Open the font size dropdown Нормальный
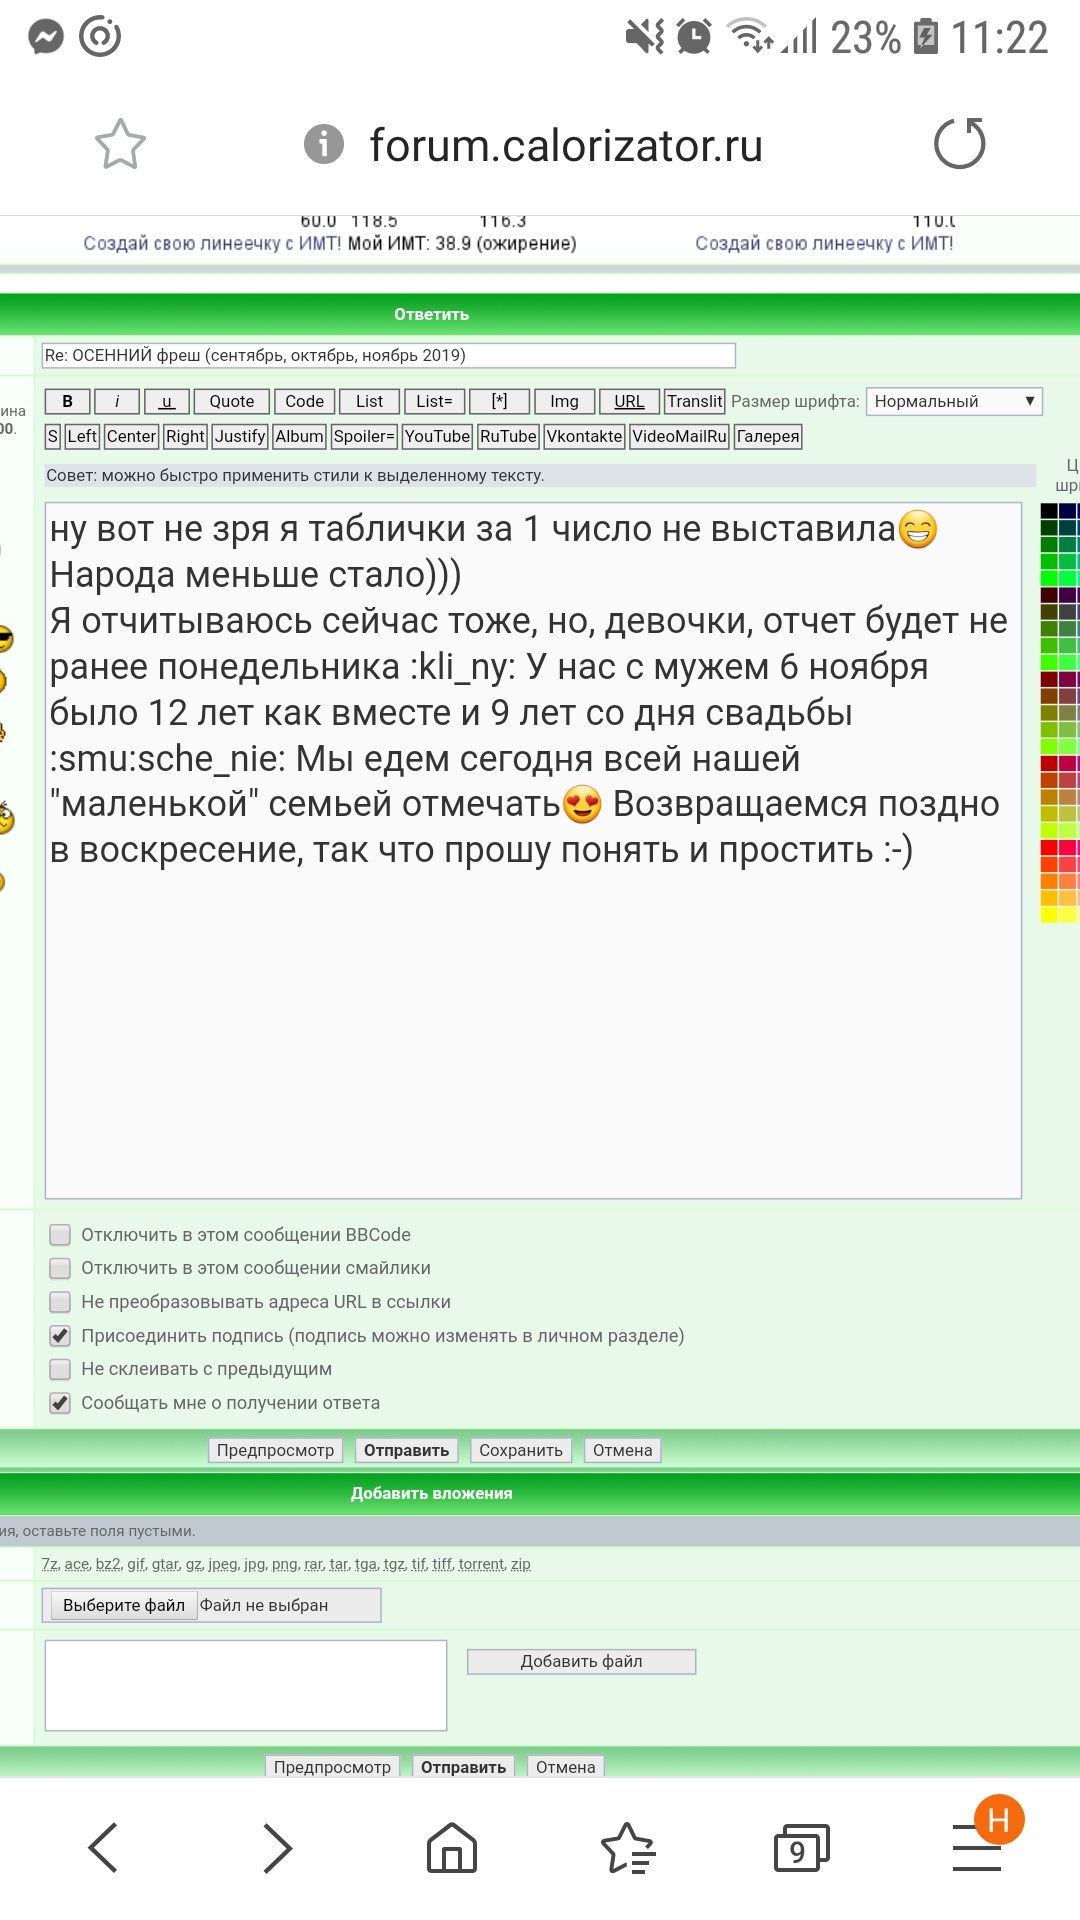The height and width of the screenshot is (1920, 1080). (954, 401)
